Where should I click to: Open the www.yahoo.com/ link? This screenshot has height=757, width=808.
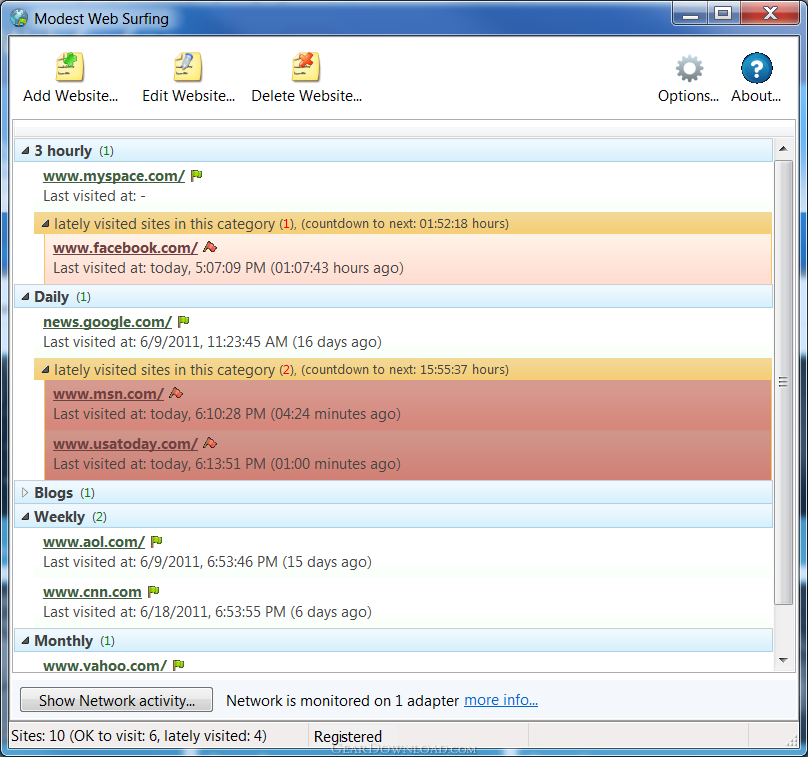[x=105, y=665]
